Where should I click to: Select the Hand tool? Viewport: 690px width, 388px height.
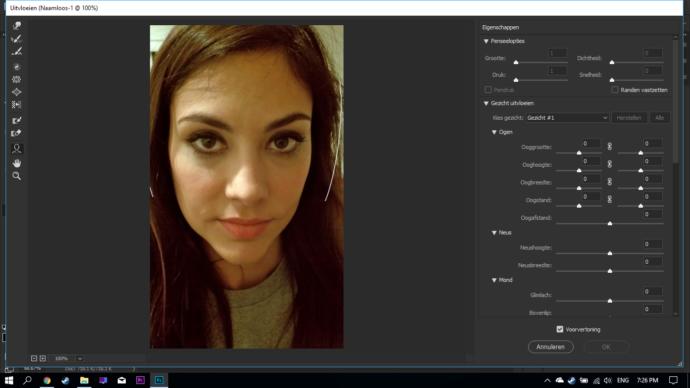[x=17, y=163]
